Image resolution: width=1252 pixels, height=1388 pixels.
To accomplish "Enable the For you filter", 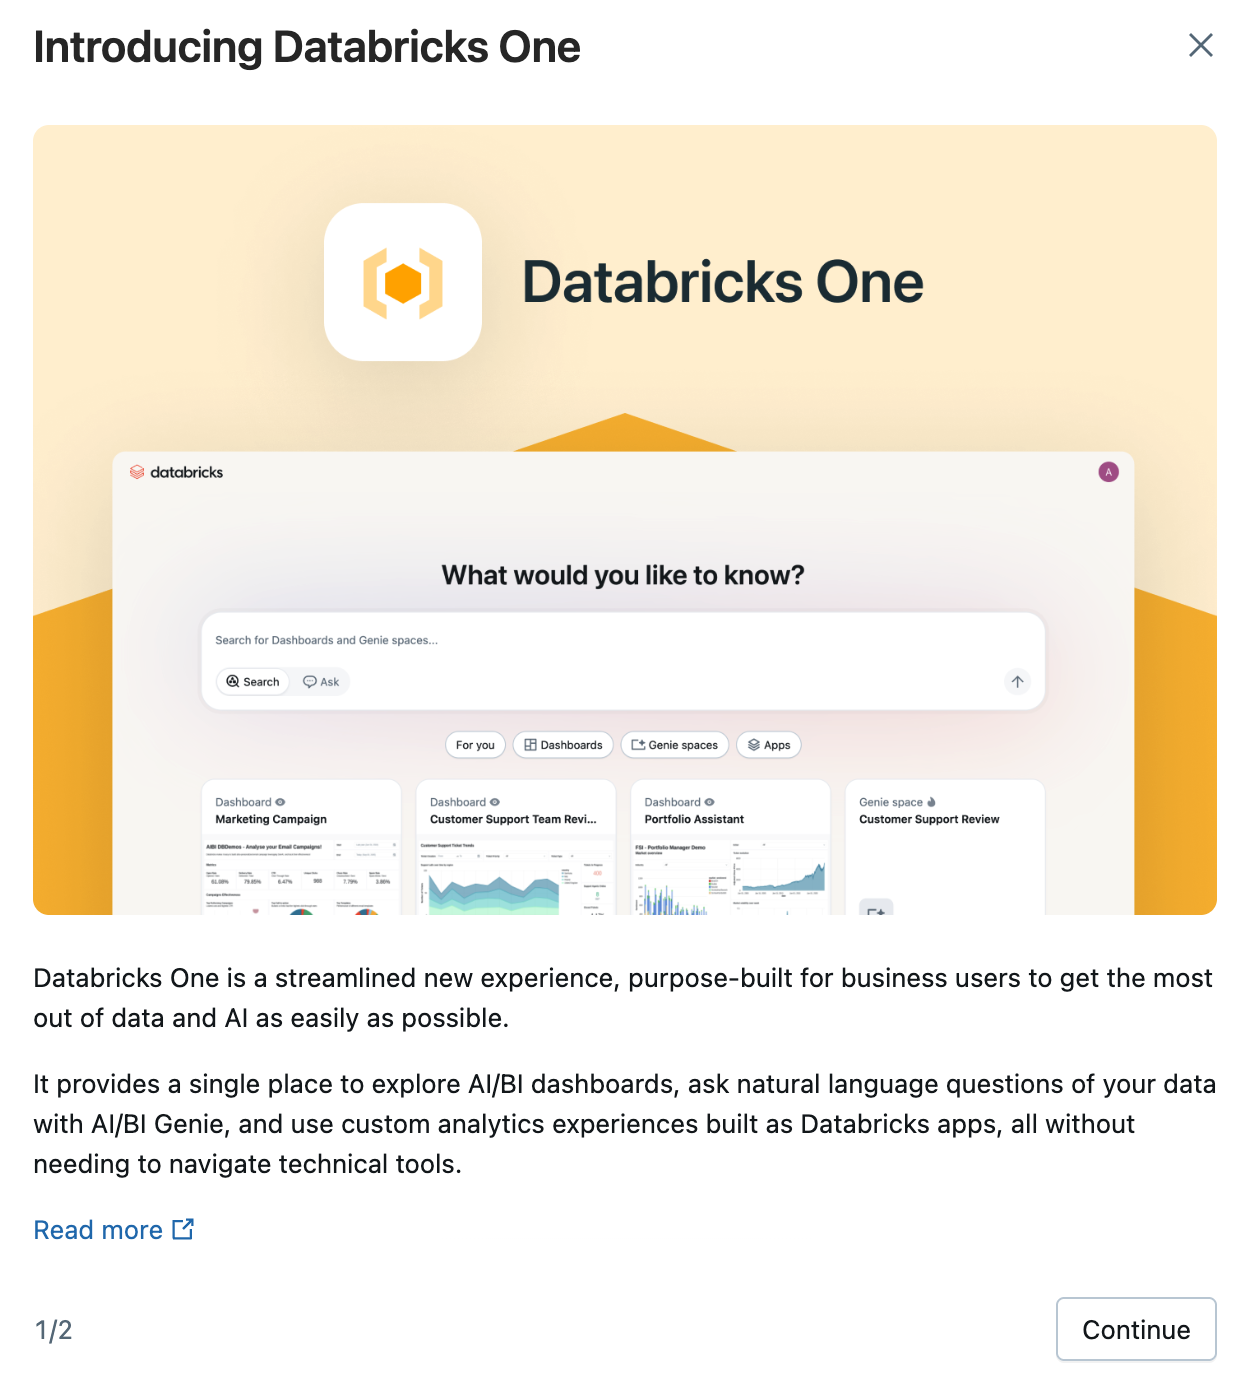I will click(475, 745).
